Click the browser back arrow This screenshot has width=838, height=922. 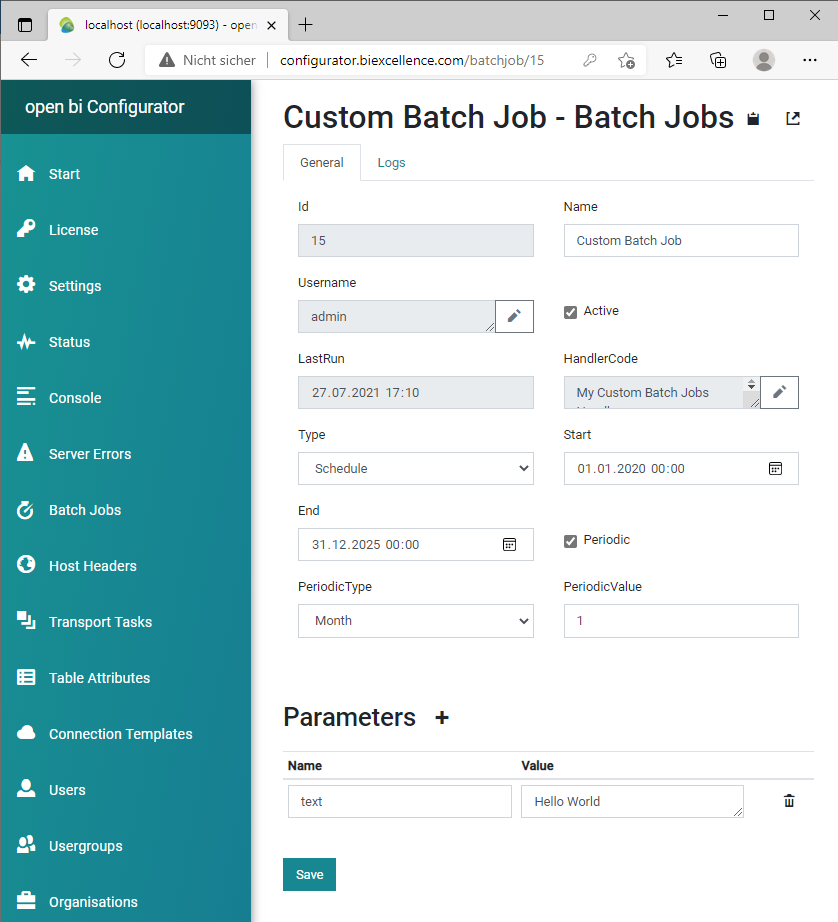point(29,60)
